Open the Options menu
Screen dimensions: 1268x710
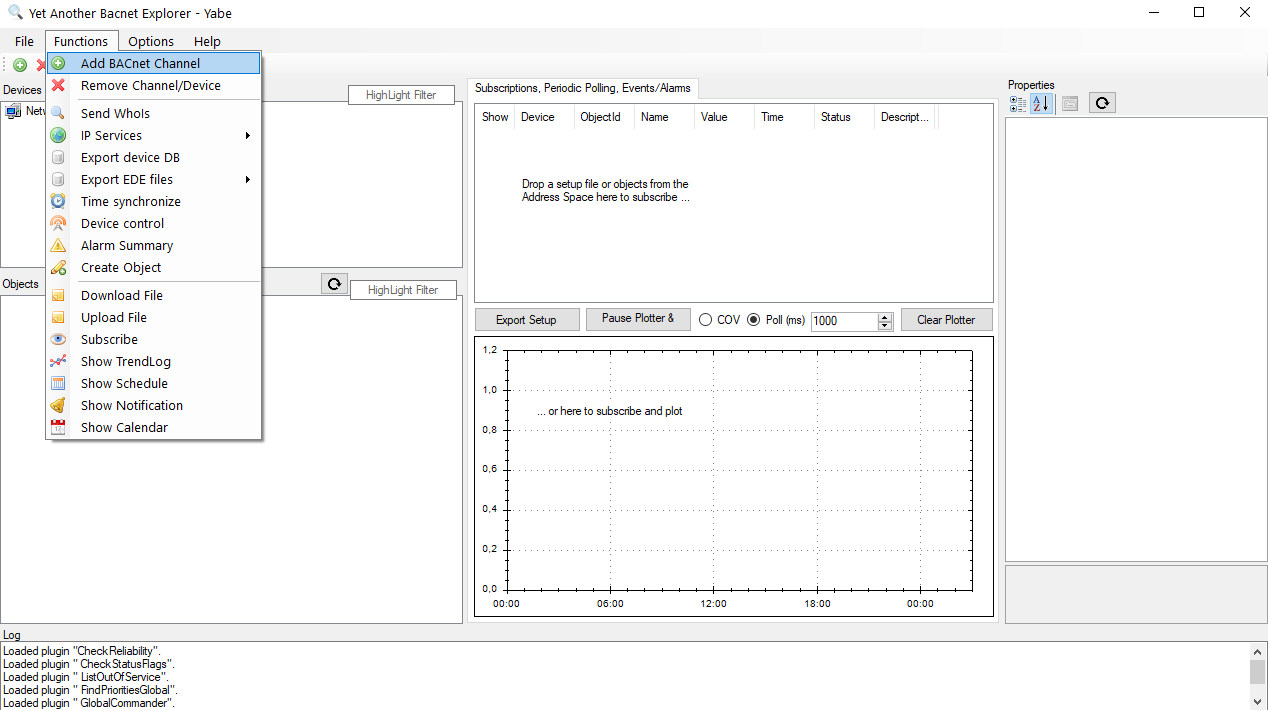(151, 41)
